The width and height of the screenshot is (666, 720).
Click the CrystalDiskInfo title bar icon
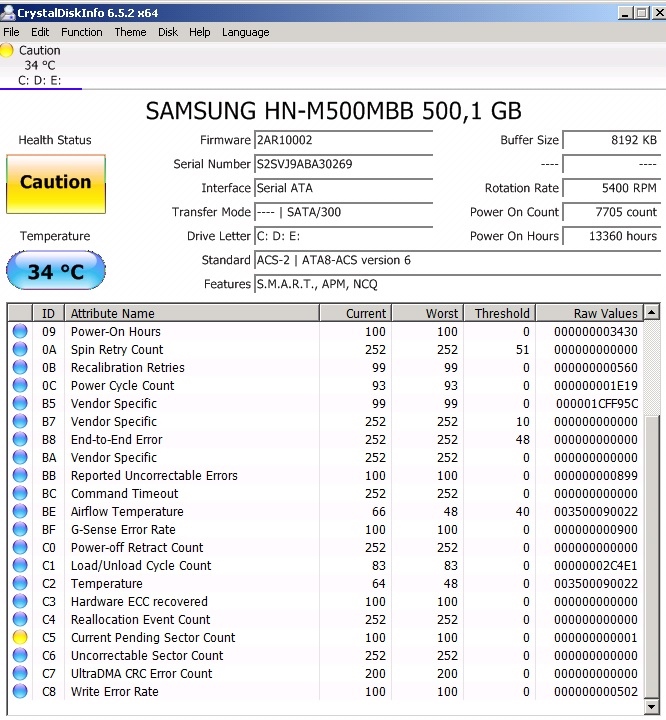(7, 12)
